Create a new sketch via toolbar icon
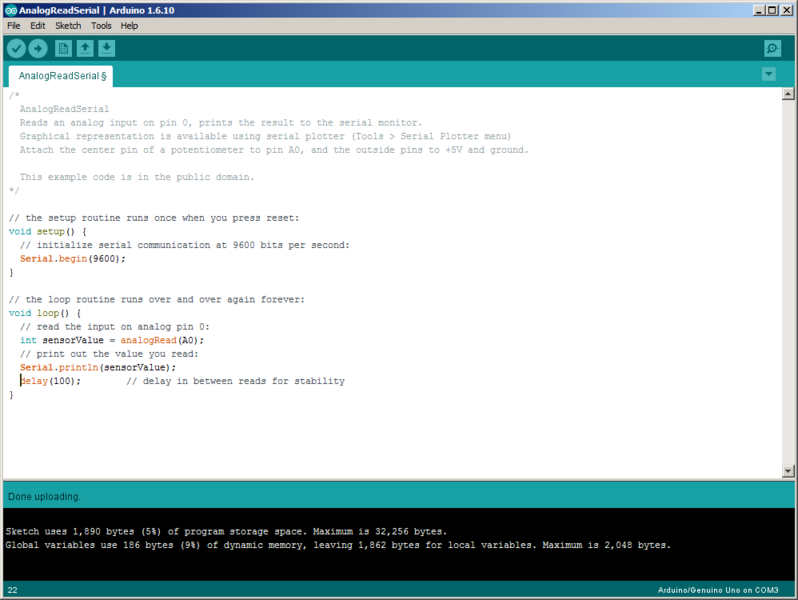 click(64, 48)
